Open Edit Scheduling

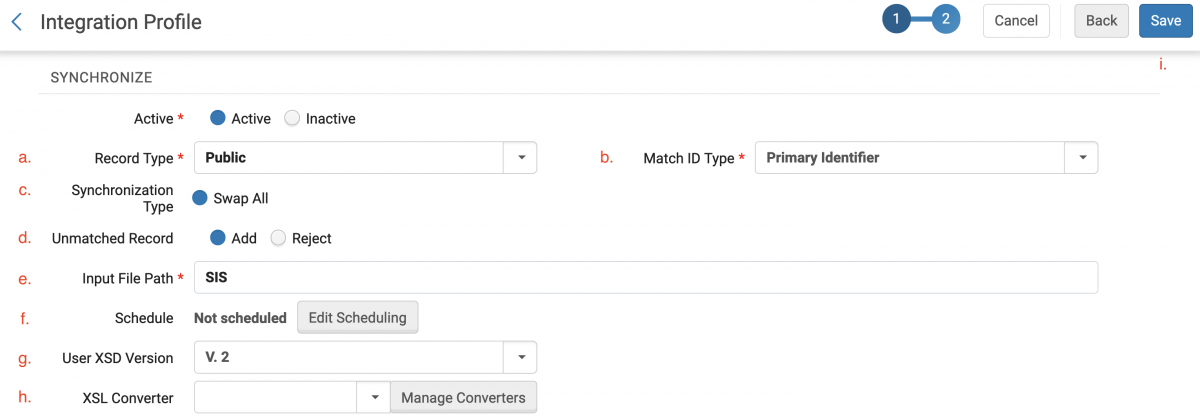pyautogui.click(x=357, y=318)
